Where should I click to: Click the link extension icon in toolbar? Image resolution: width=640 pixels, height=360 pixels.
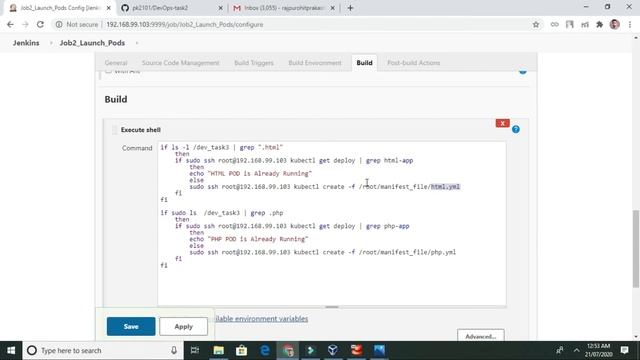coord(554,24)
